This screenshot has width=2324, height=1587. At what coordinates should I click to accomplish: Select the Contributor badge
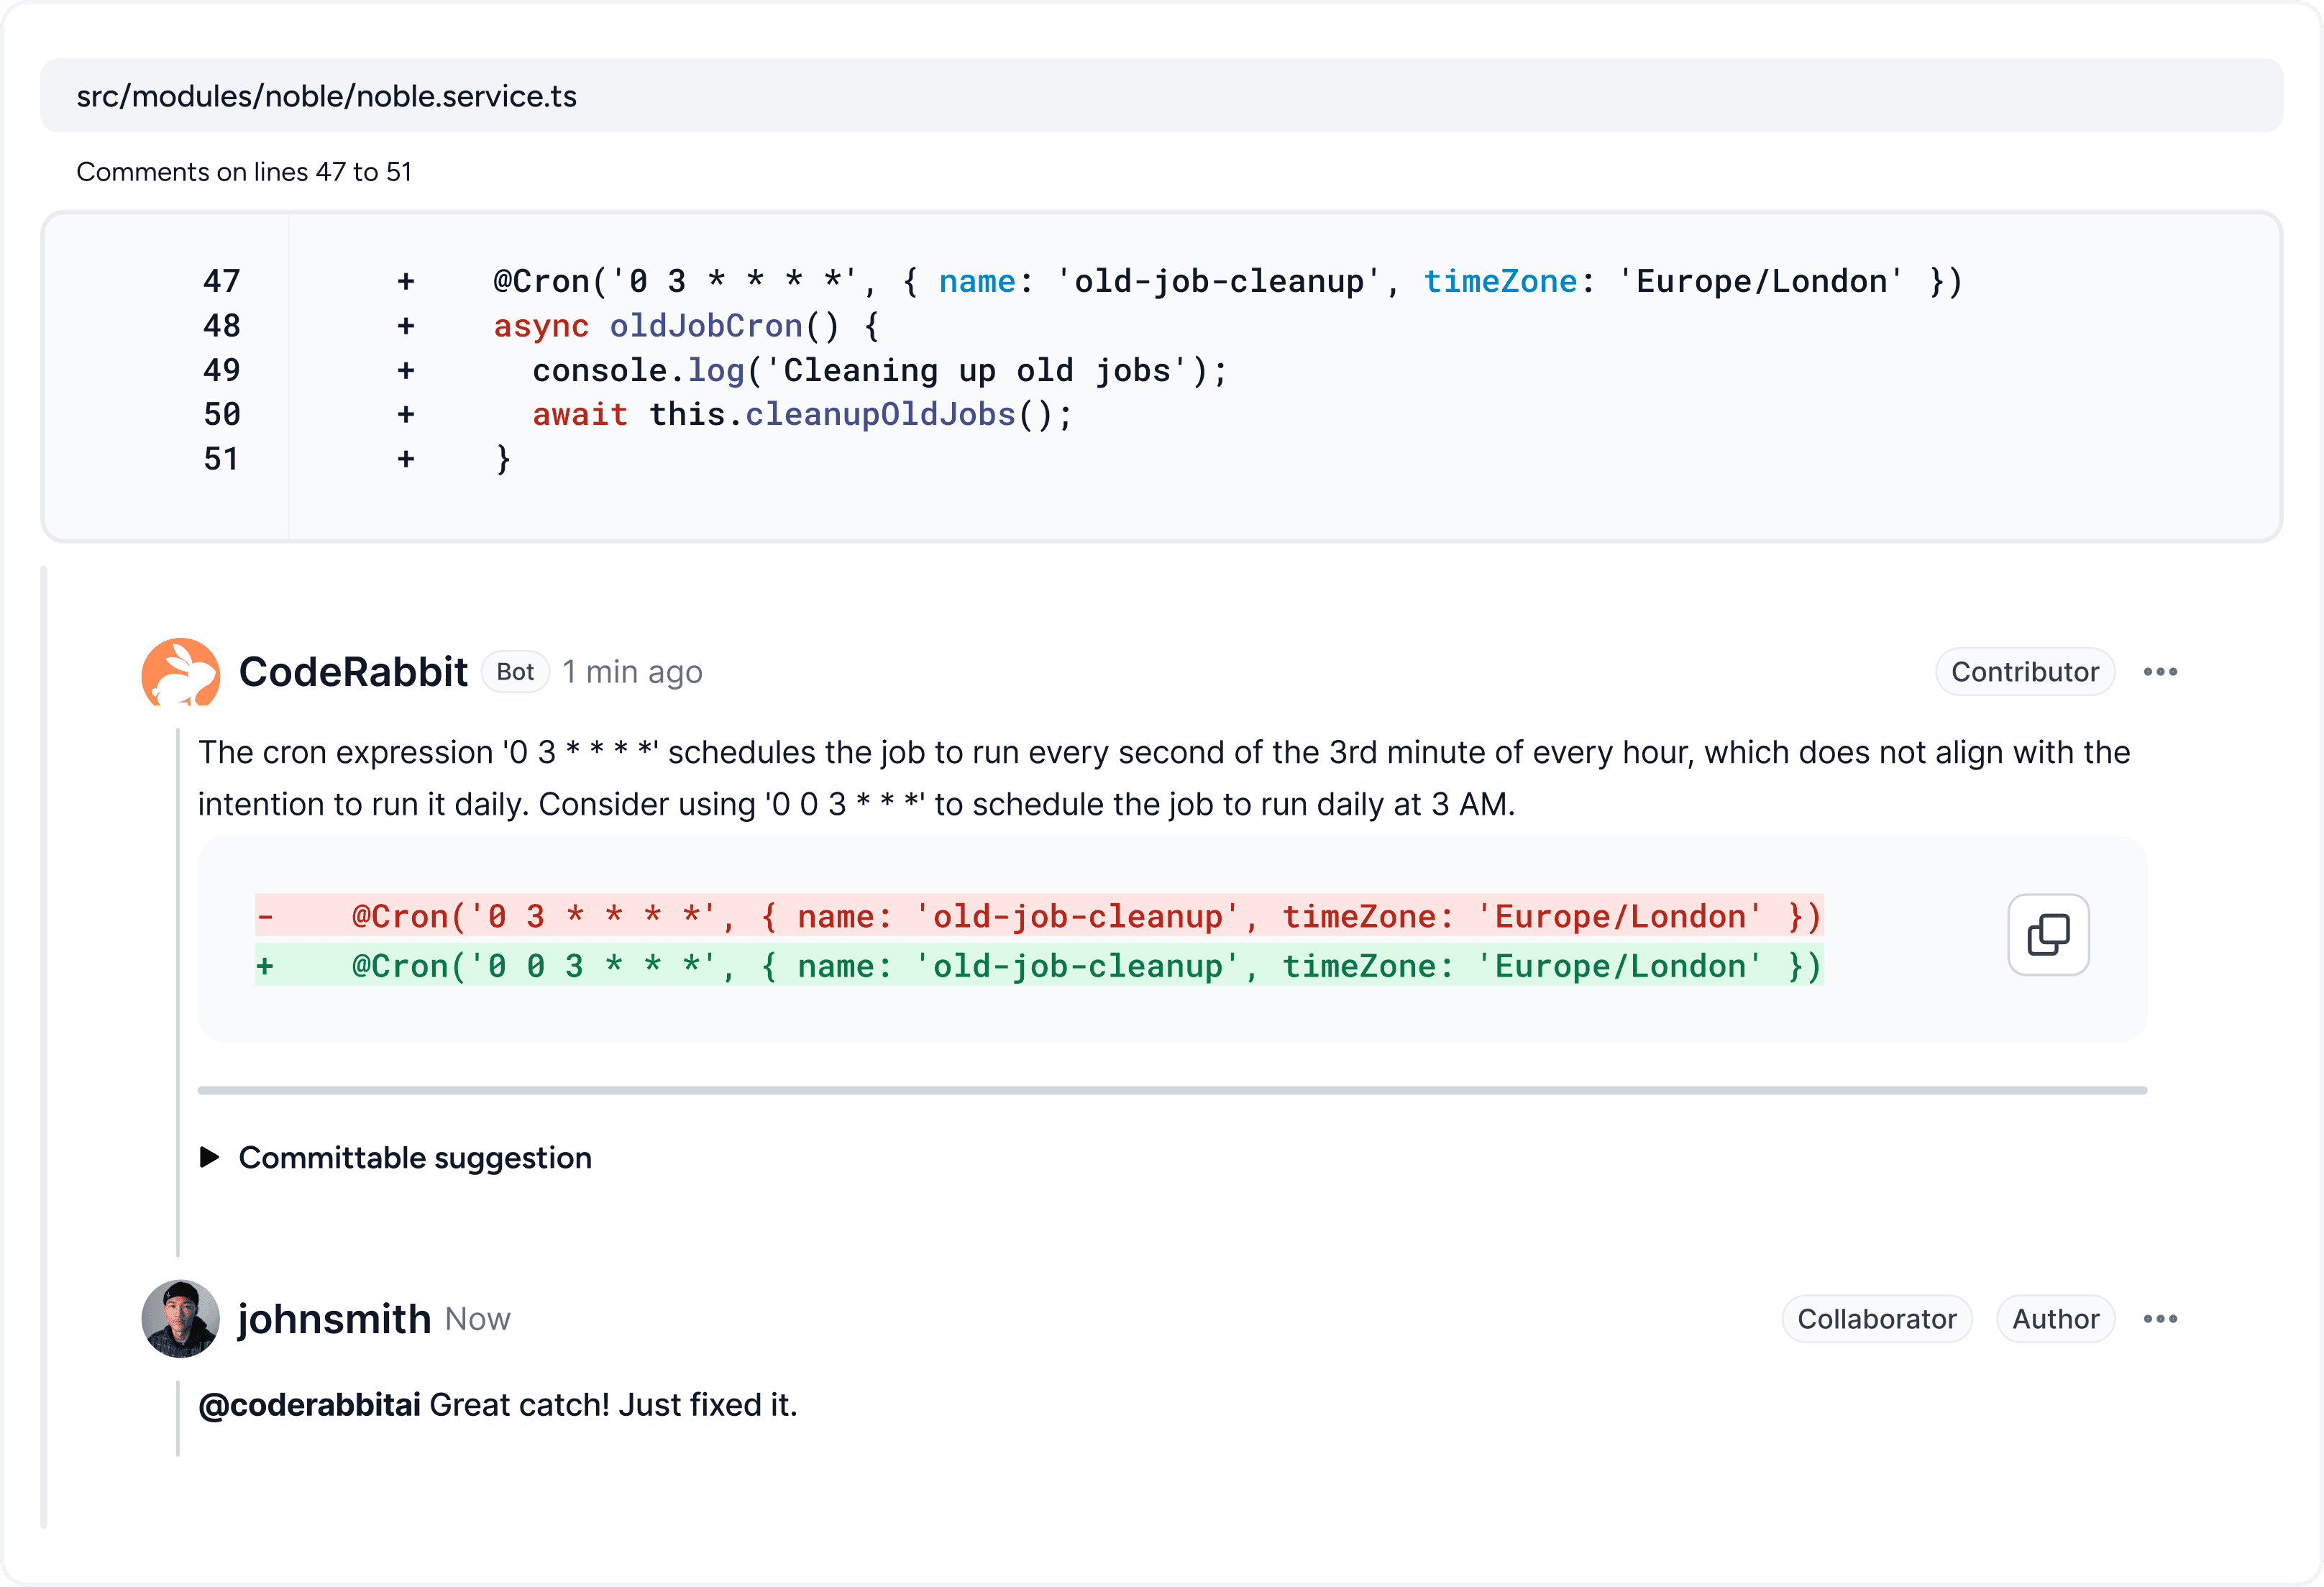point(2025,672)
